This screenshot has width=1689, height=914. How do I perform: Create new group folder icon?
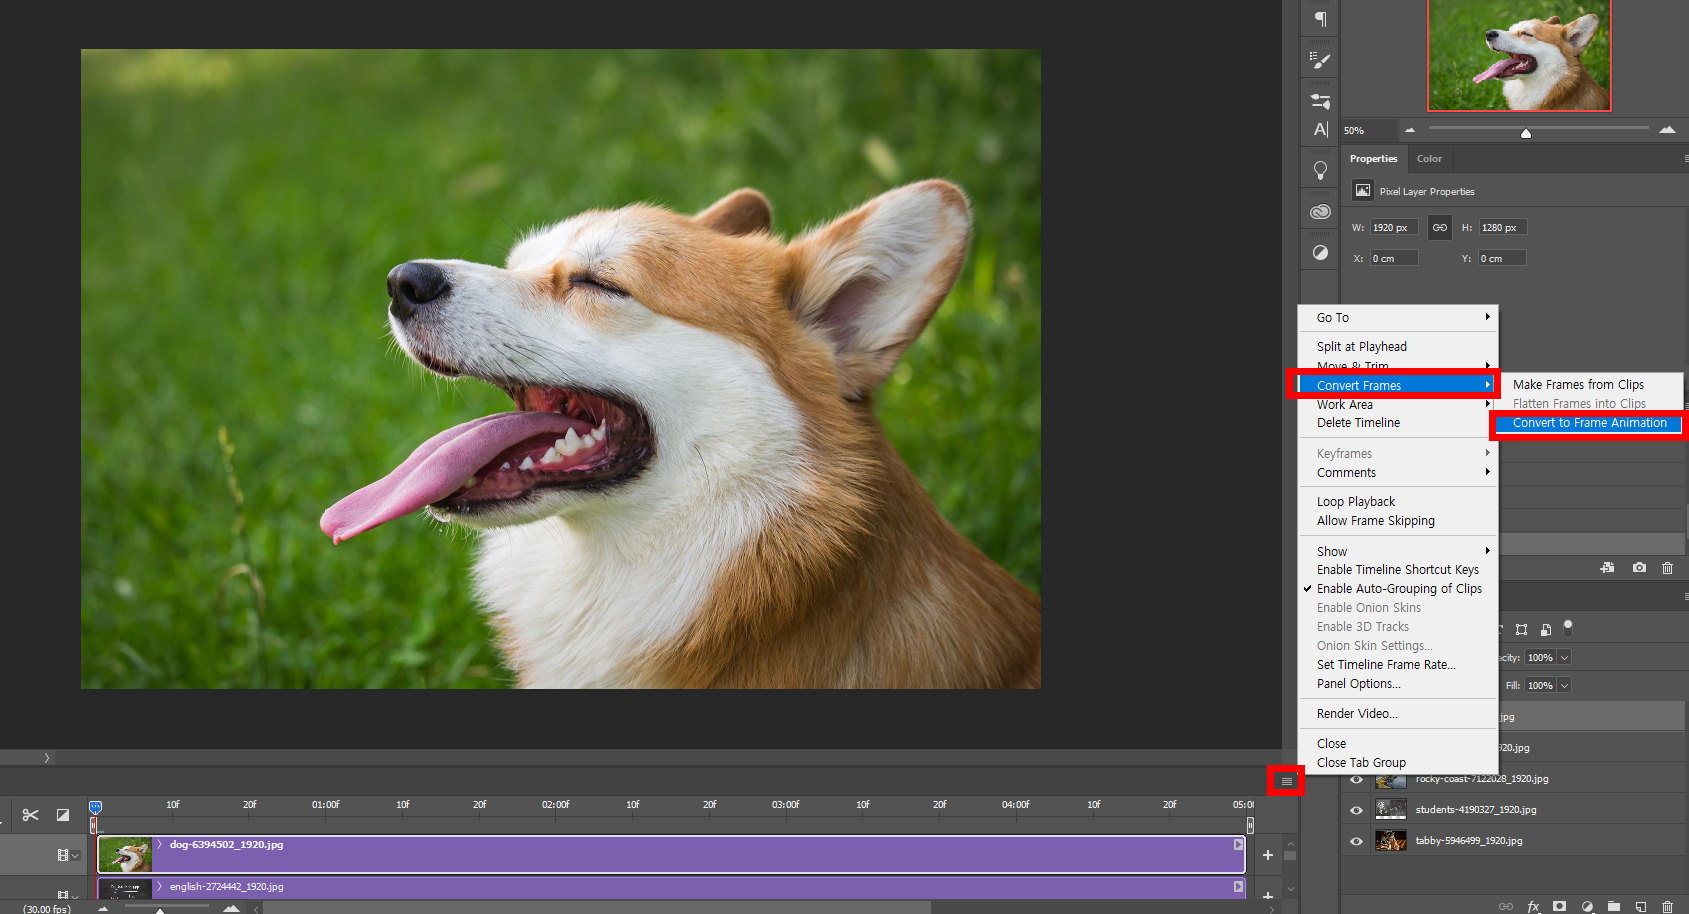tap(1613, 906)
